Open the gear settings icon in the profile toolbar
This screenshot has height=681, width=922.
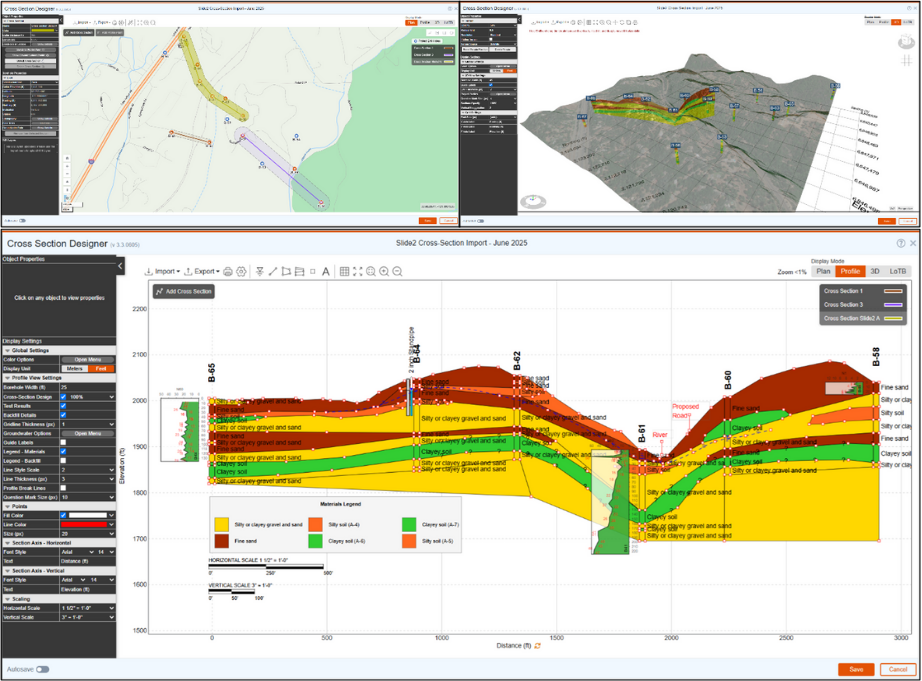pos(241,272)
